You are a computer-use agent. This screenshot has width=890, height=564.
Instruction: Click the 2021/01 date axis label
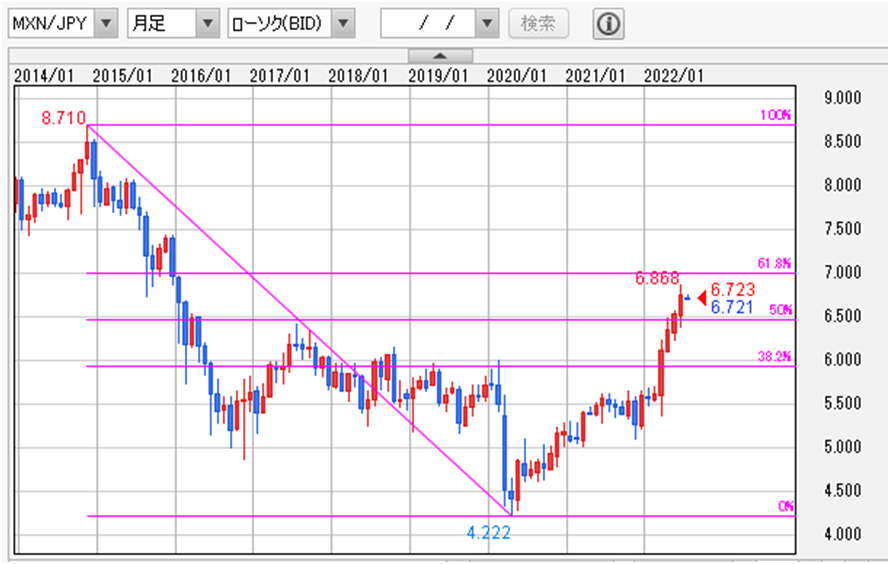595,76
